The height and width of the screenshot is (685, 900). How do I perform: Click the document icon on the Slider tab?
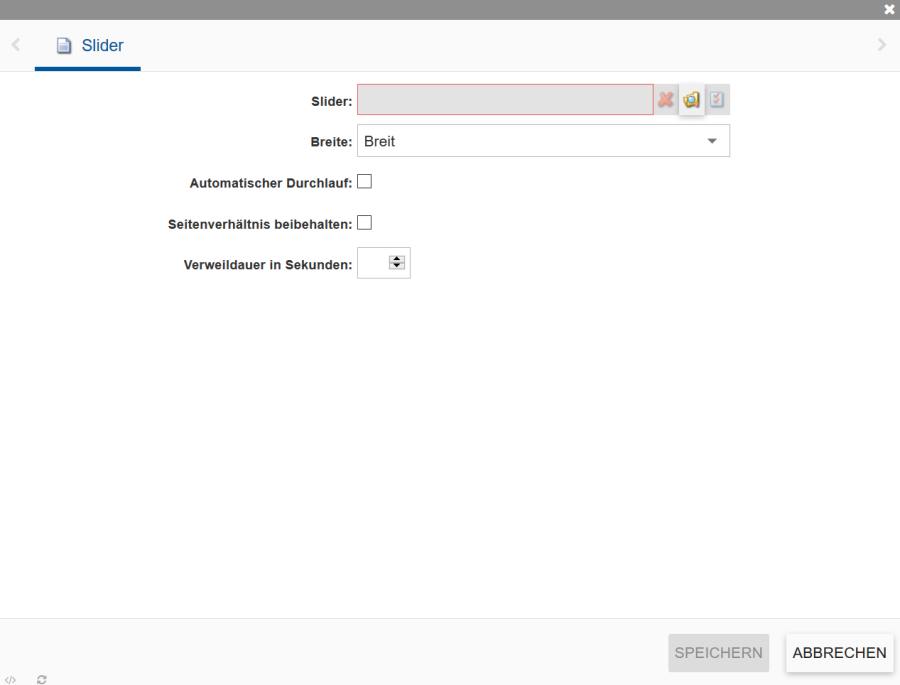[x=64, y=46]
